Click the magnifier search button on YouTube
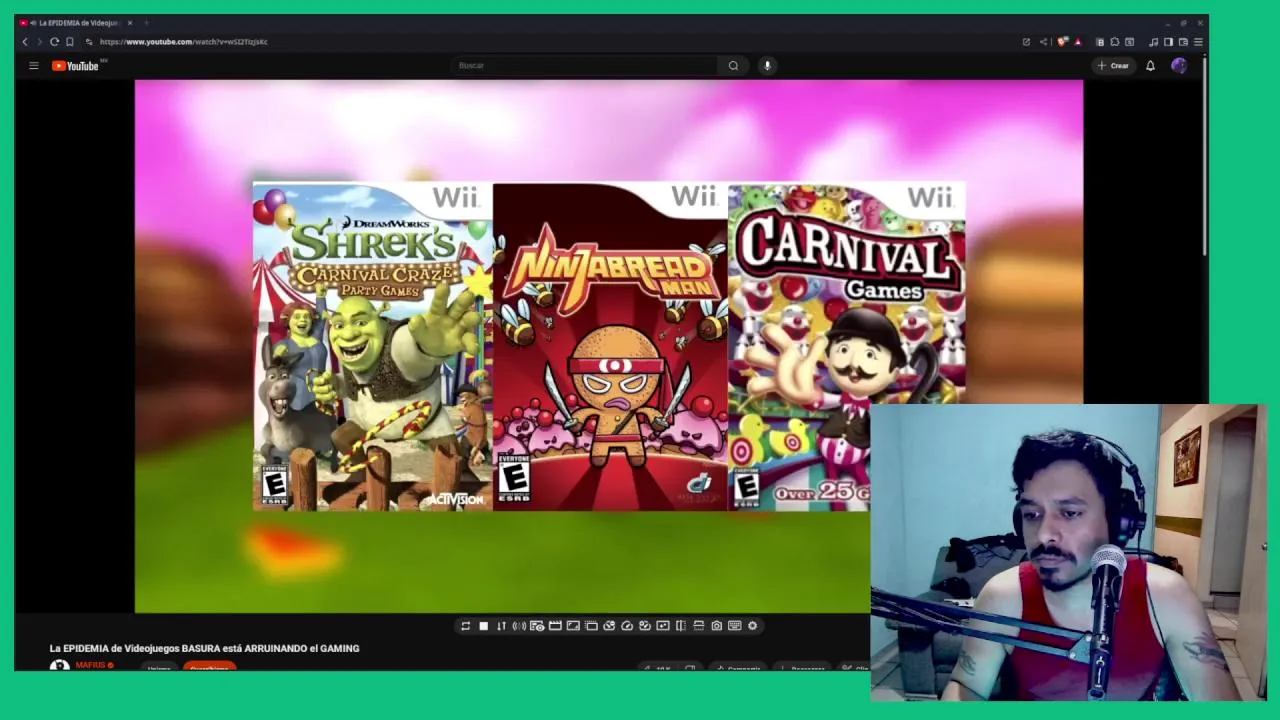Viewport: 1280px width, 720px height. tap(733, 66)
